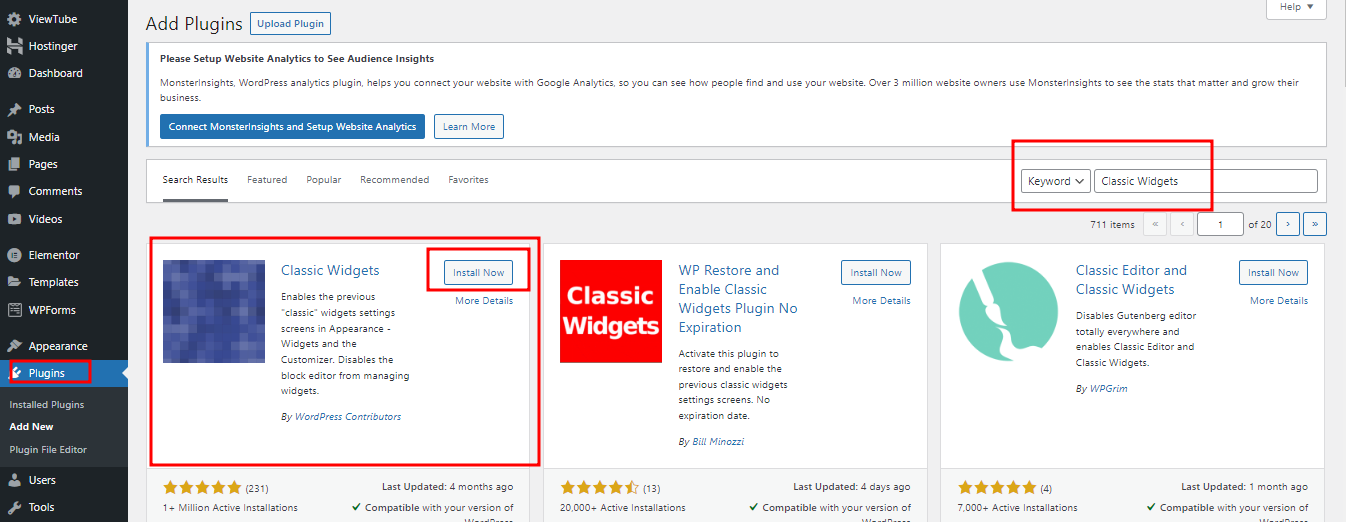Image resolution: width=1346 pixels, height=522 pixels.
Task: Click the Comments bubble icon
Action: pos(14,191)
